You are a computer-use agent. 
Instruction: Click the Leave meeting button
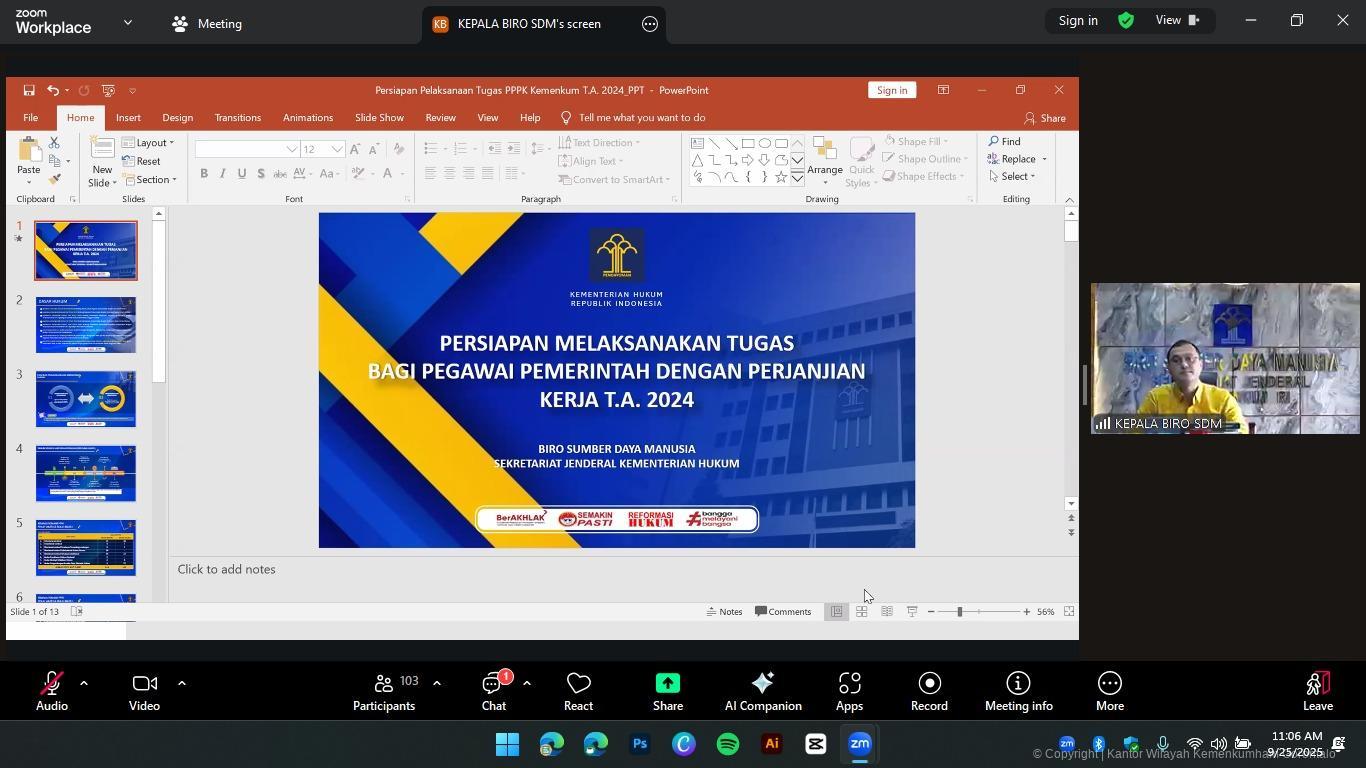click(1317, 691)
